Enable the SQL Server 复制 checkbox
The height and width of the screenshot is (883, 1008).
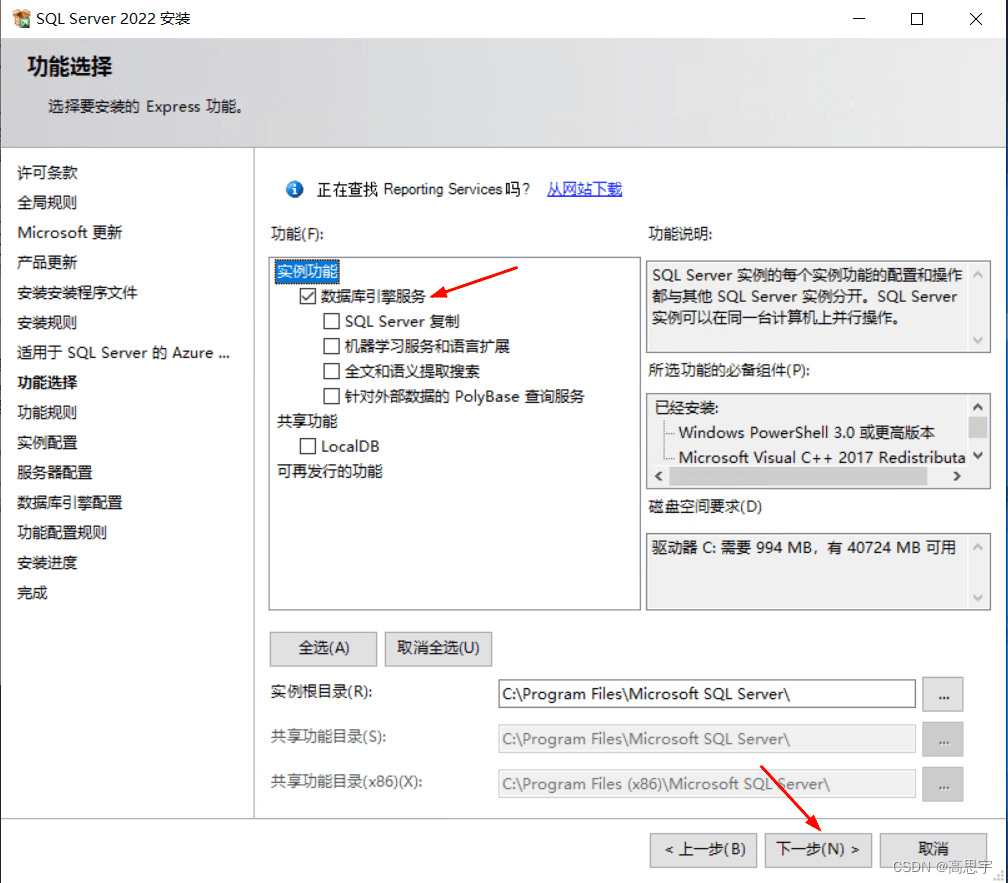(332, 321)
